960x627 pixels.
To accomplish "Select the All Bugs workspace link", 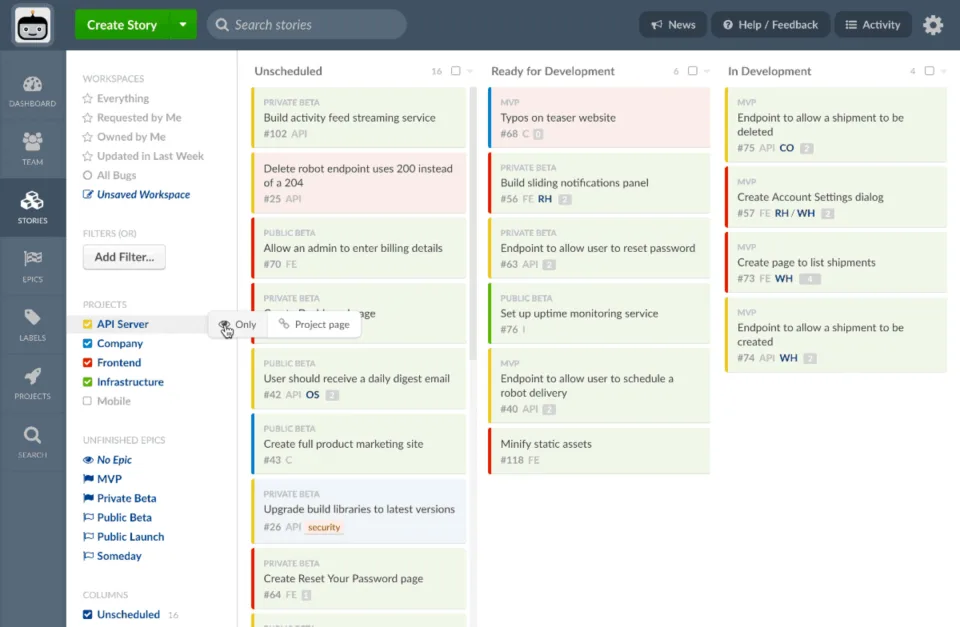I will pos(116,176).
